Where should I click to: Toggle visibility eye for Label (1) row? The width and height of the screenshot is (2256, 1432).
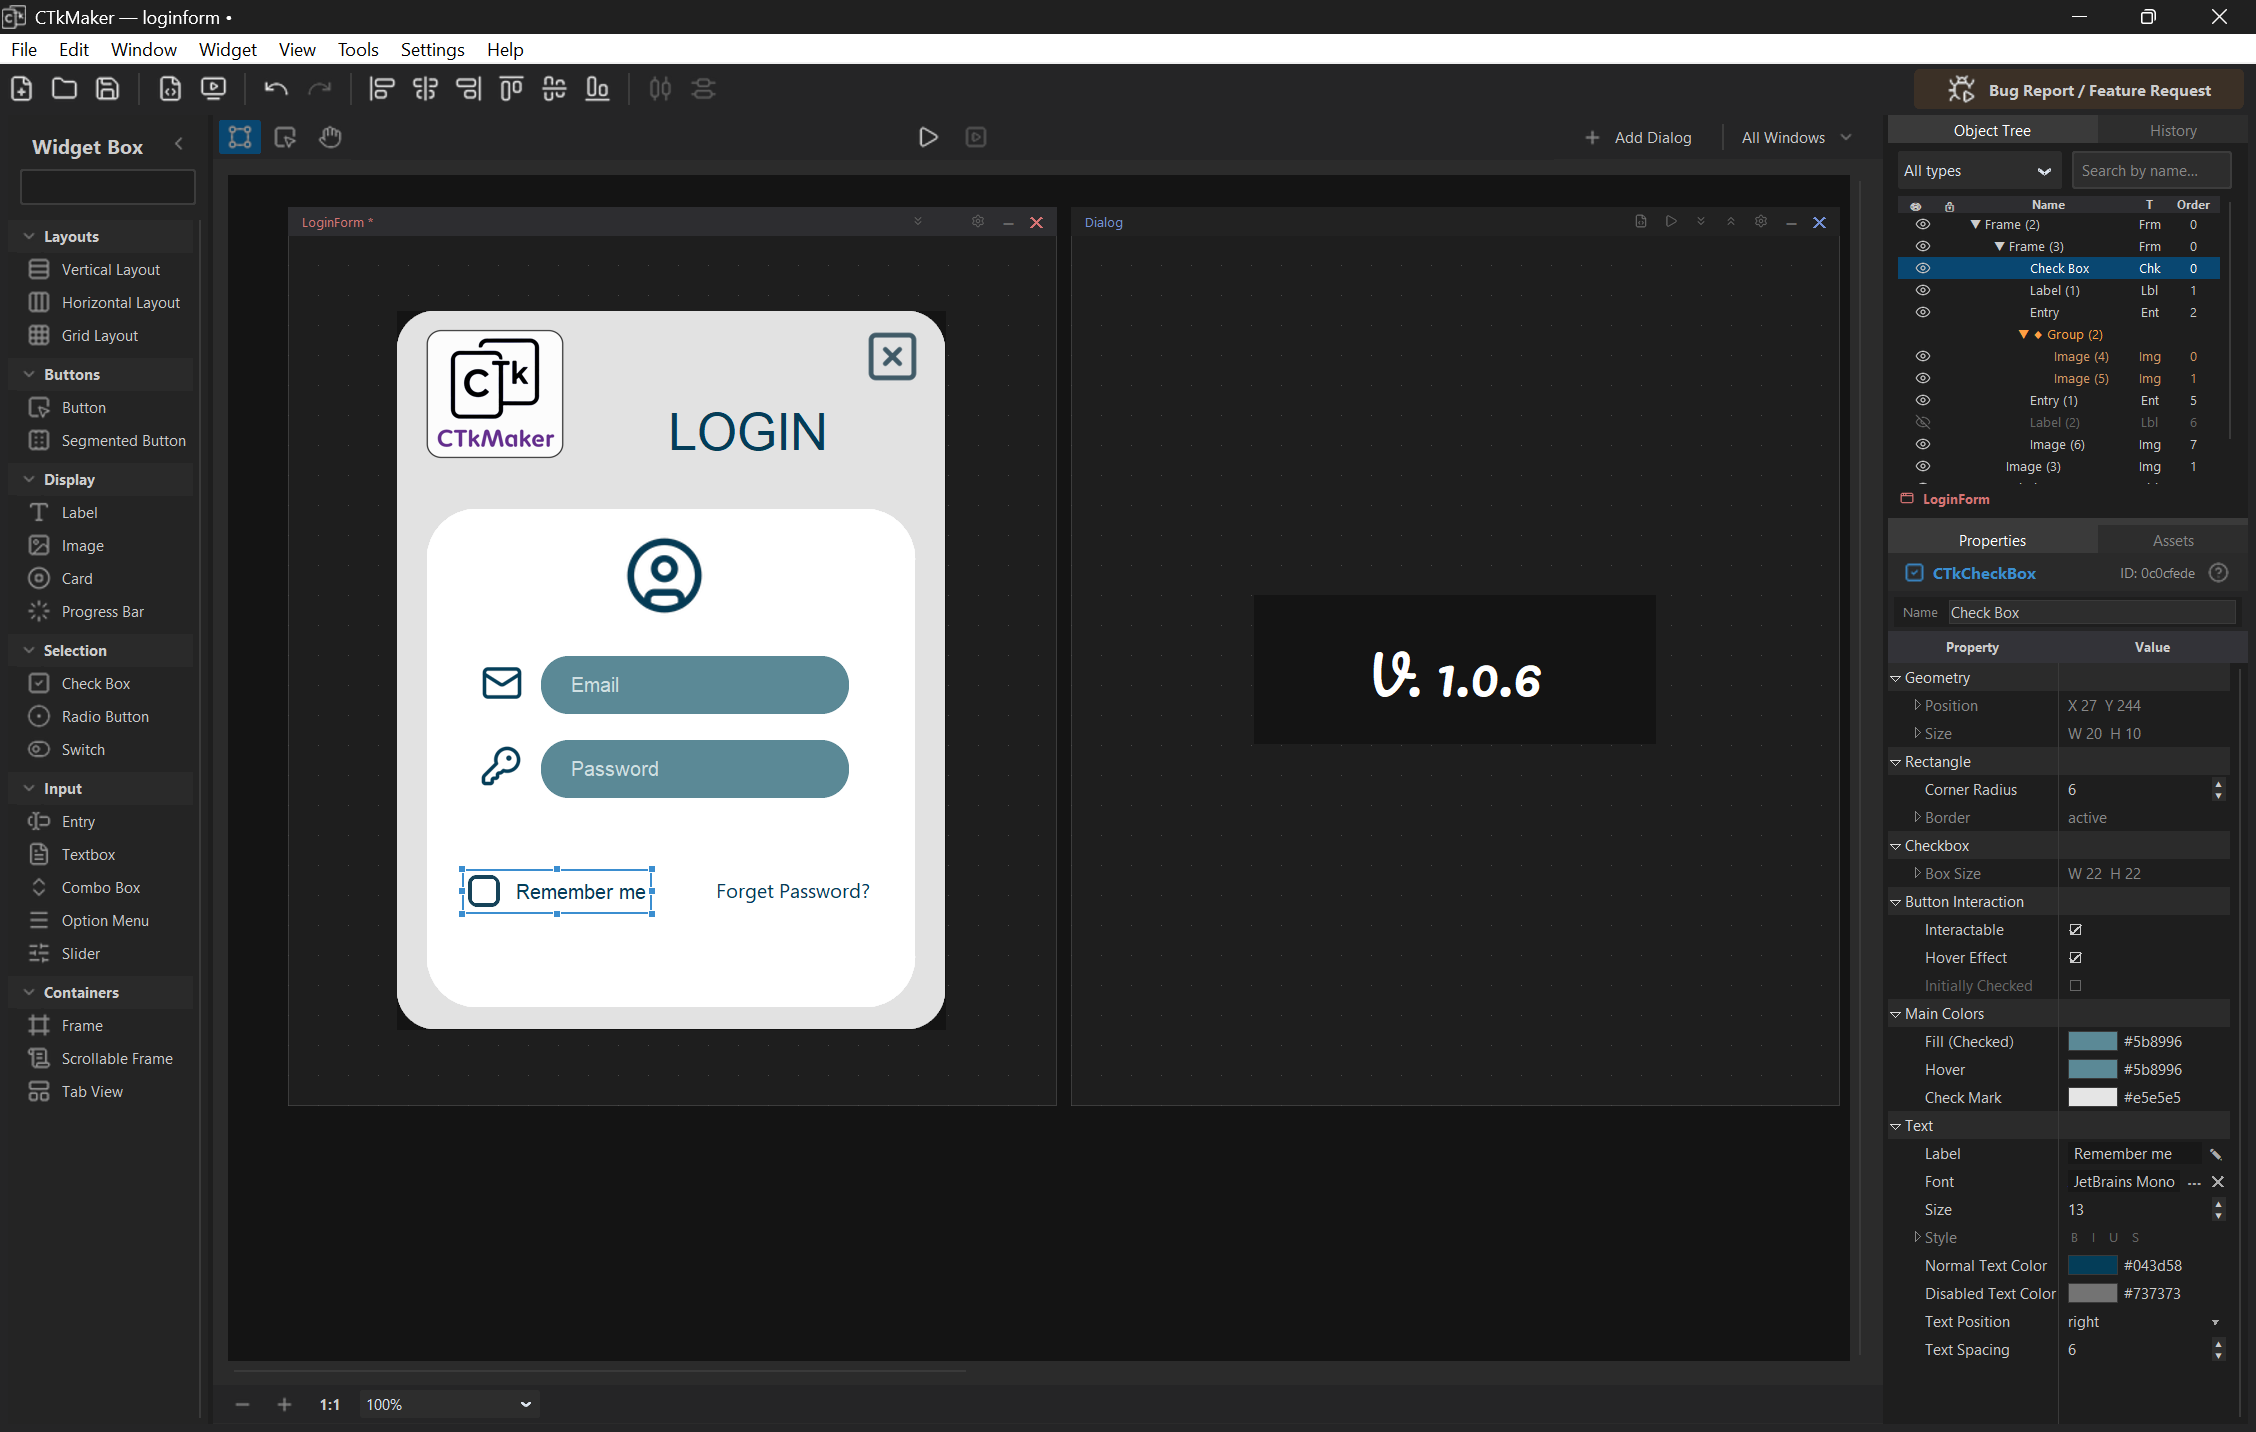click(x=1922, y=290)
